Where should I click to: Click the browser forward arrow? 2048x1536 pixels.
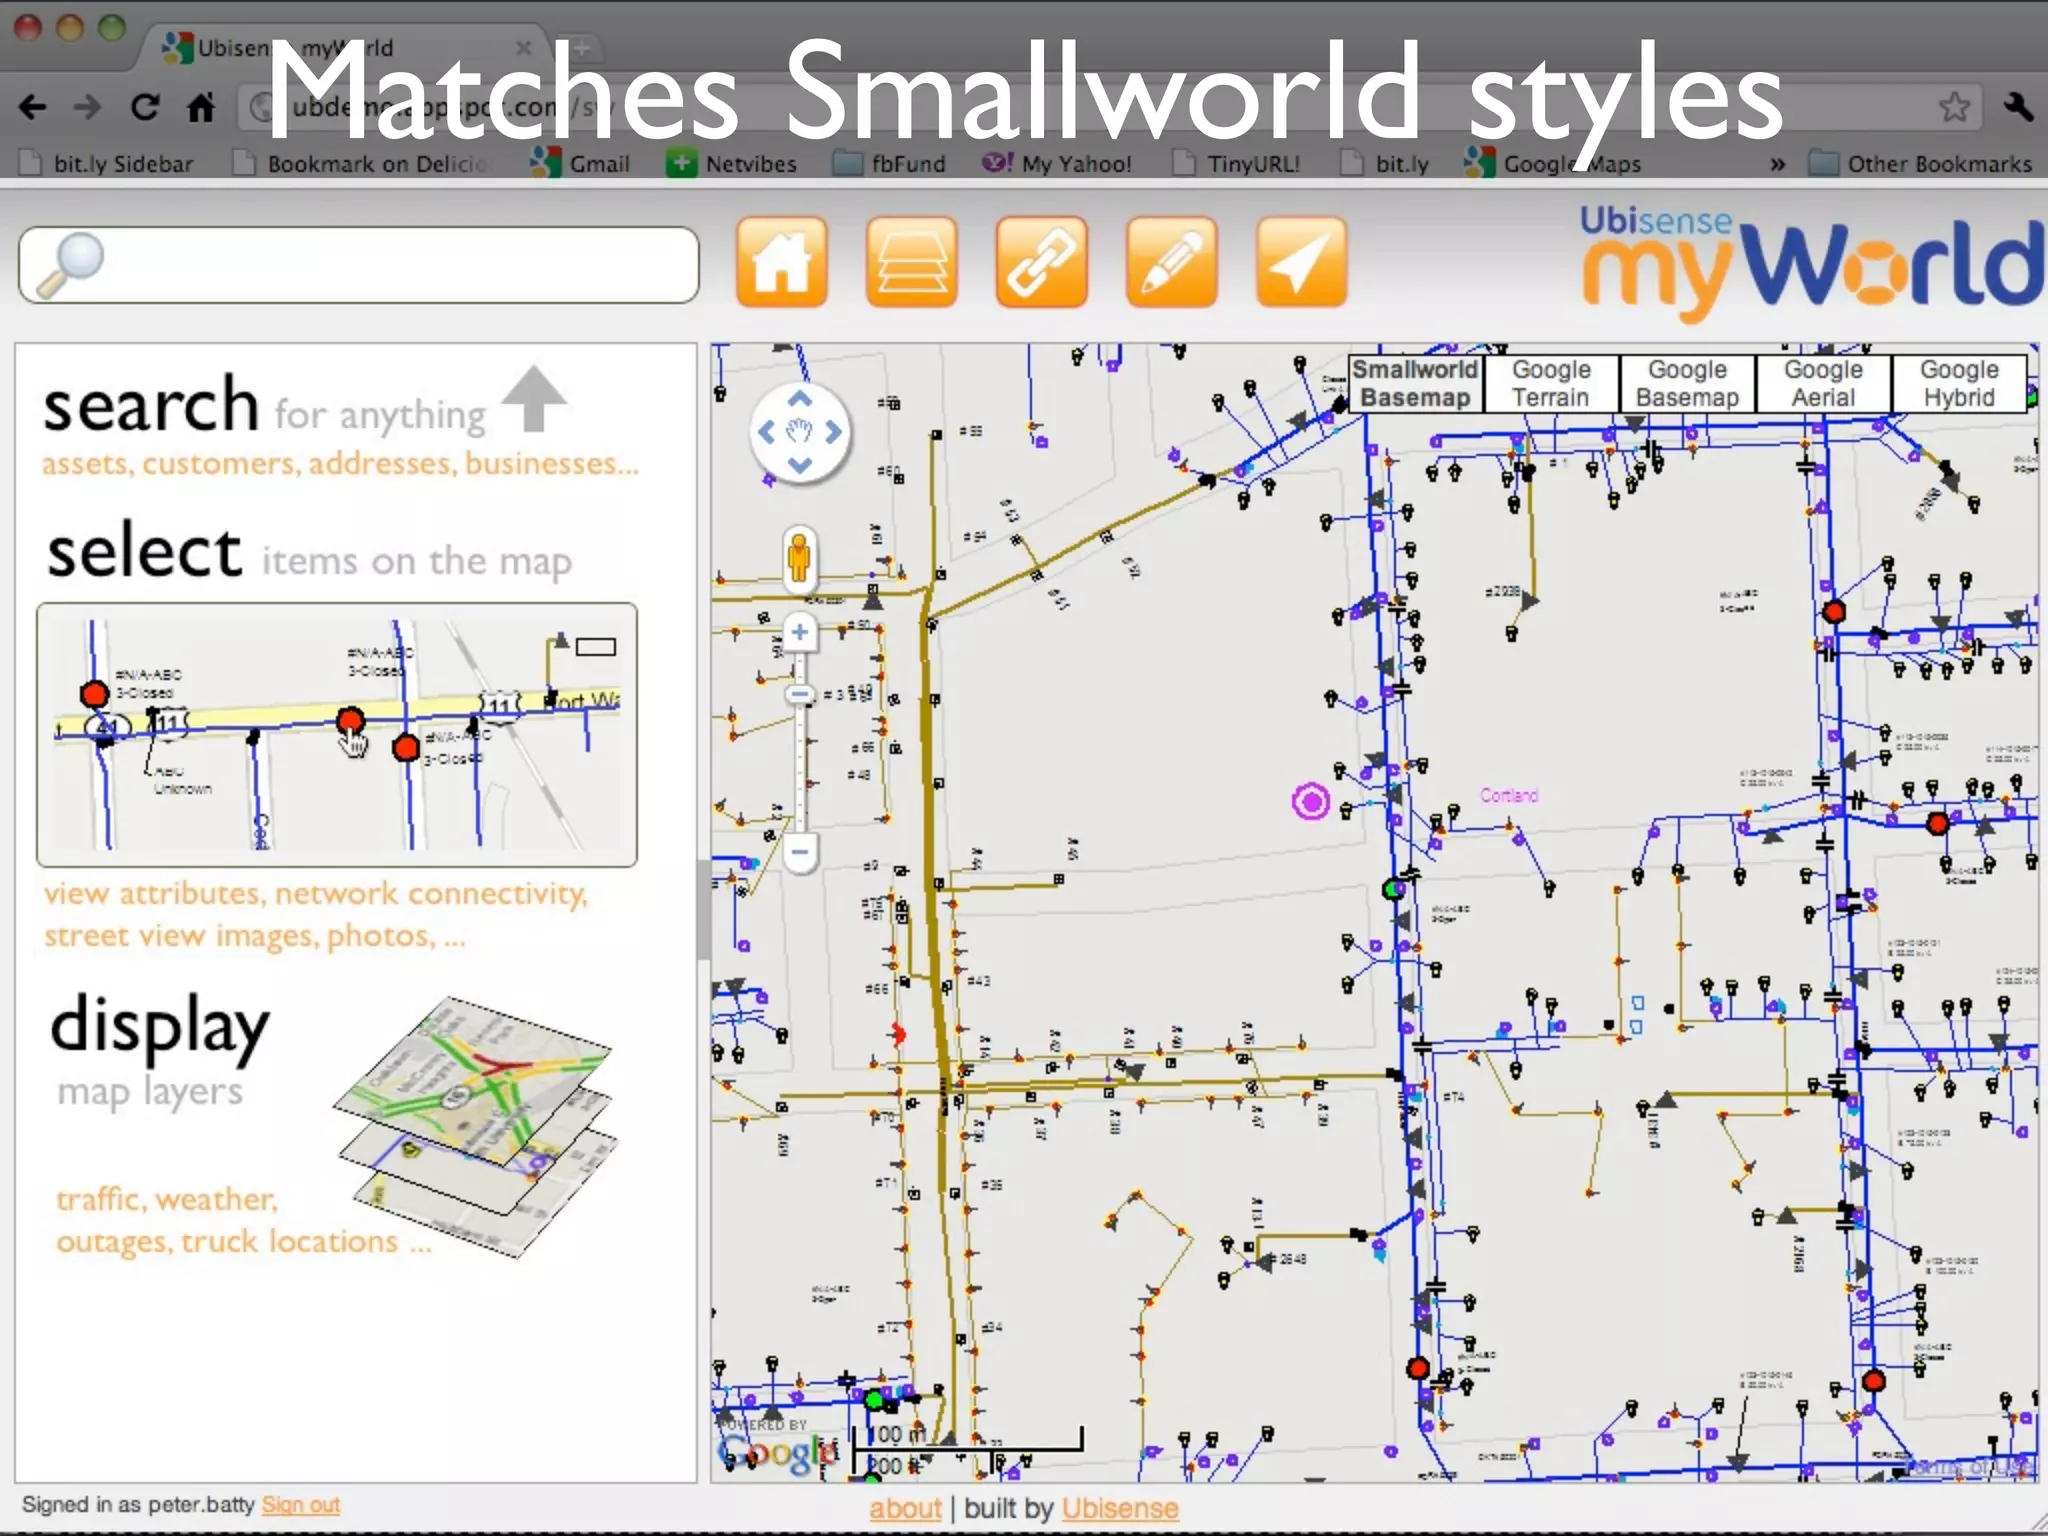pyautogui.click(x=88, y=107)
